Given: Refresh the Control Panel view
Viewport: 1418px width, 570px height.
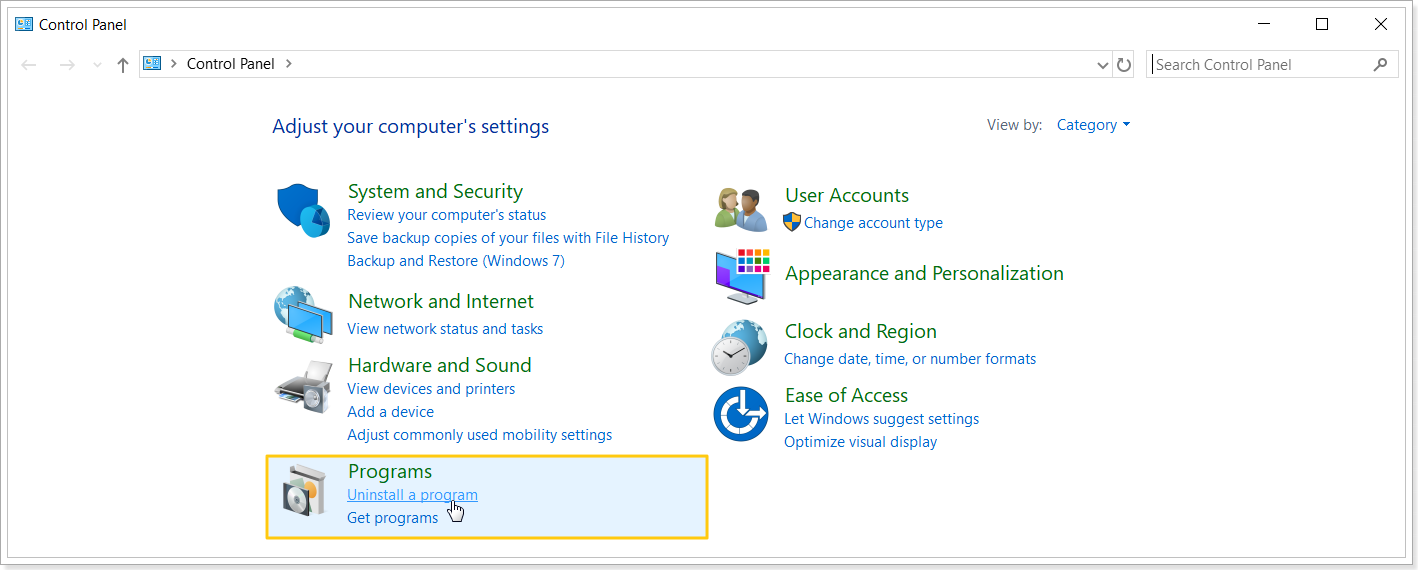Looking at the screenshot, I should pyautogui.click(x=1124, y=65).
